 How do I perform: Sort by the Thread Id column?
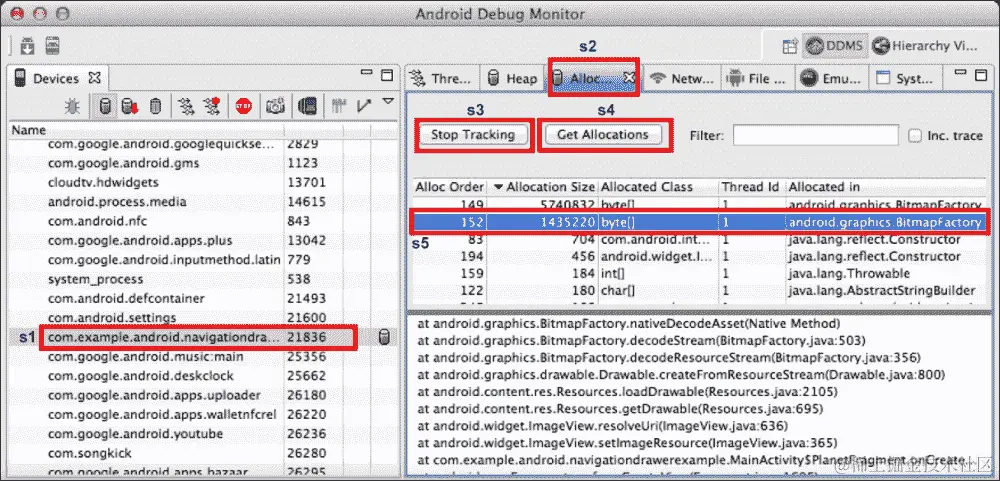pyautogui.click(x=751, y=187)
